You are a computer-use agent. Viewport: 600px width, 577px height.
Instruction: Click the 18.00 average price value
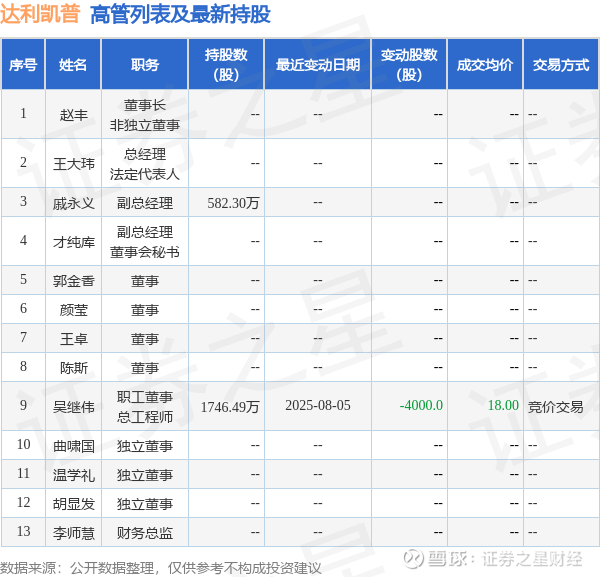[503, 405]
